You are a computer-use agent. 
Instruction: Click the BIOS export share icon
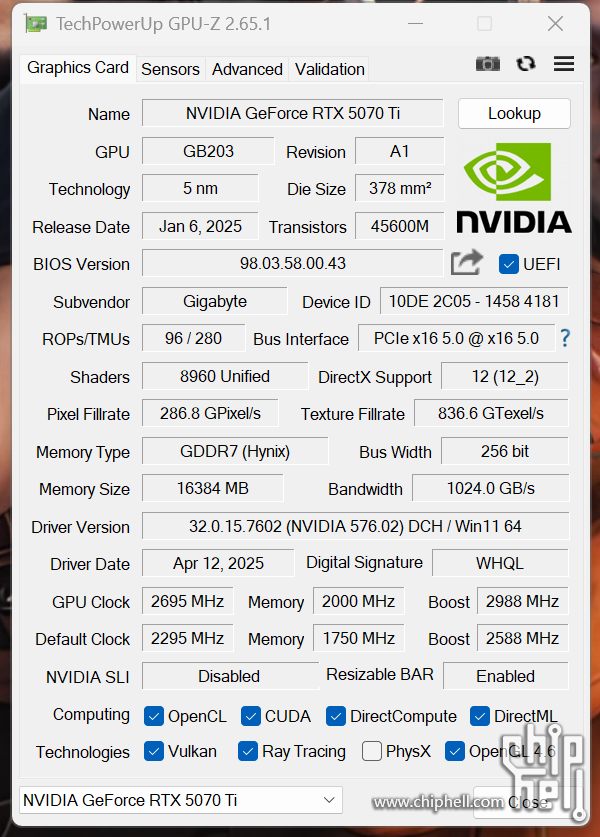click(467, 263)
